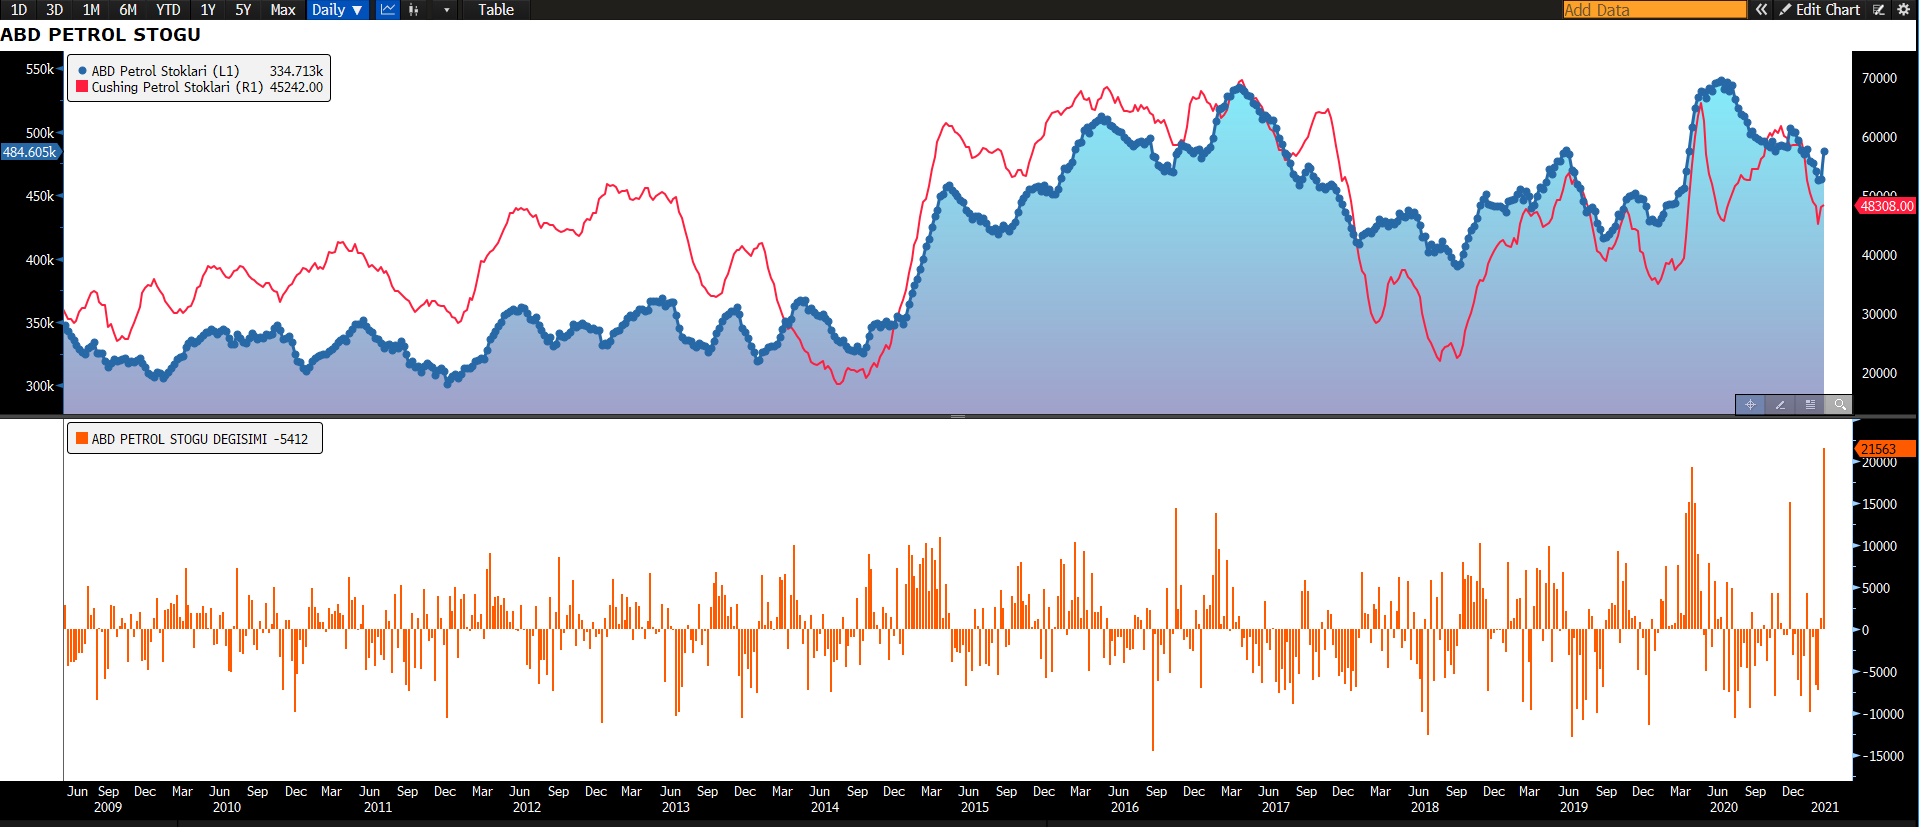Click the 20000 upper right axis label
The image size is (1919, 827).
[1879, 373]
